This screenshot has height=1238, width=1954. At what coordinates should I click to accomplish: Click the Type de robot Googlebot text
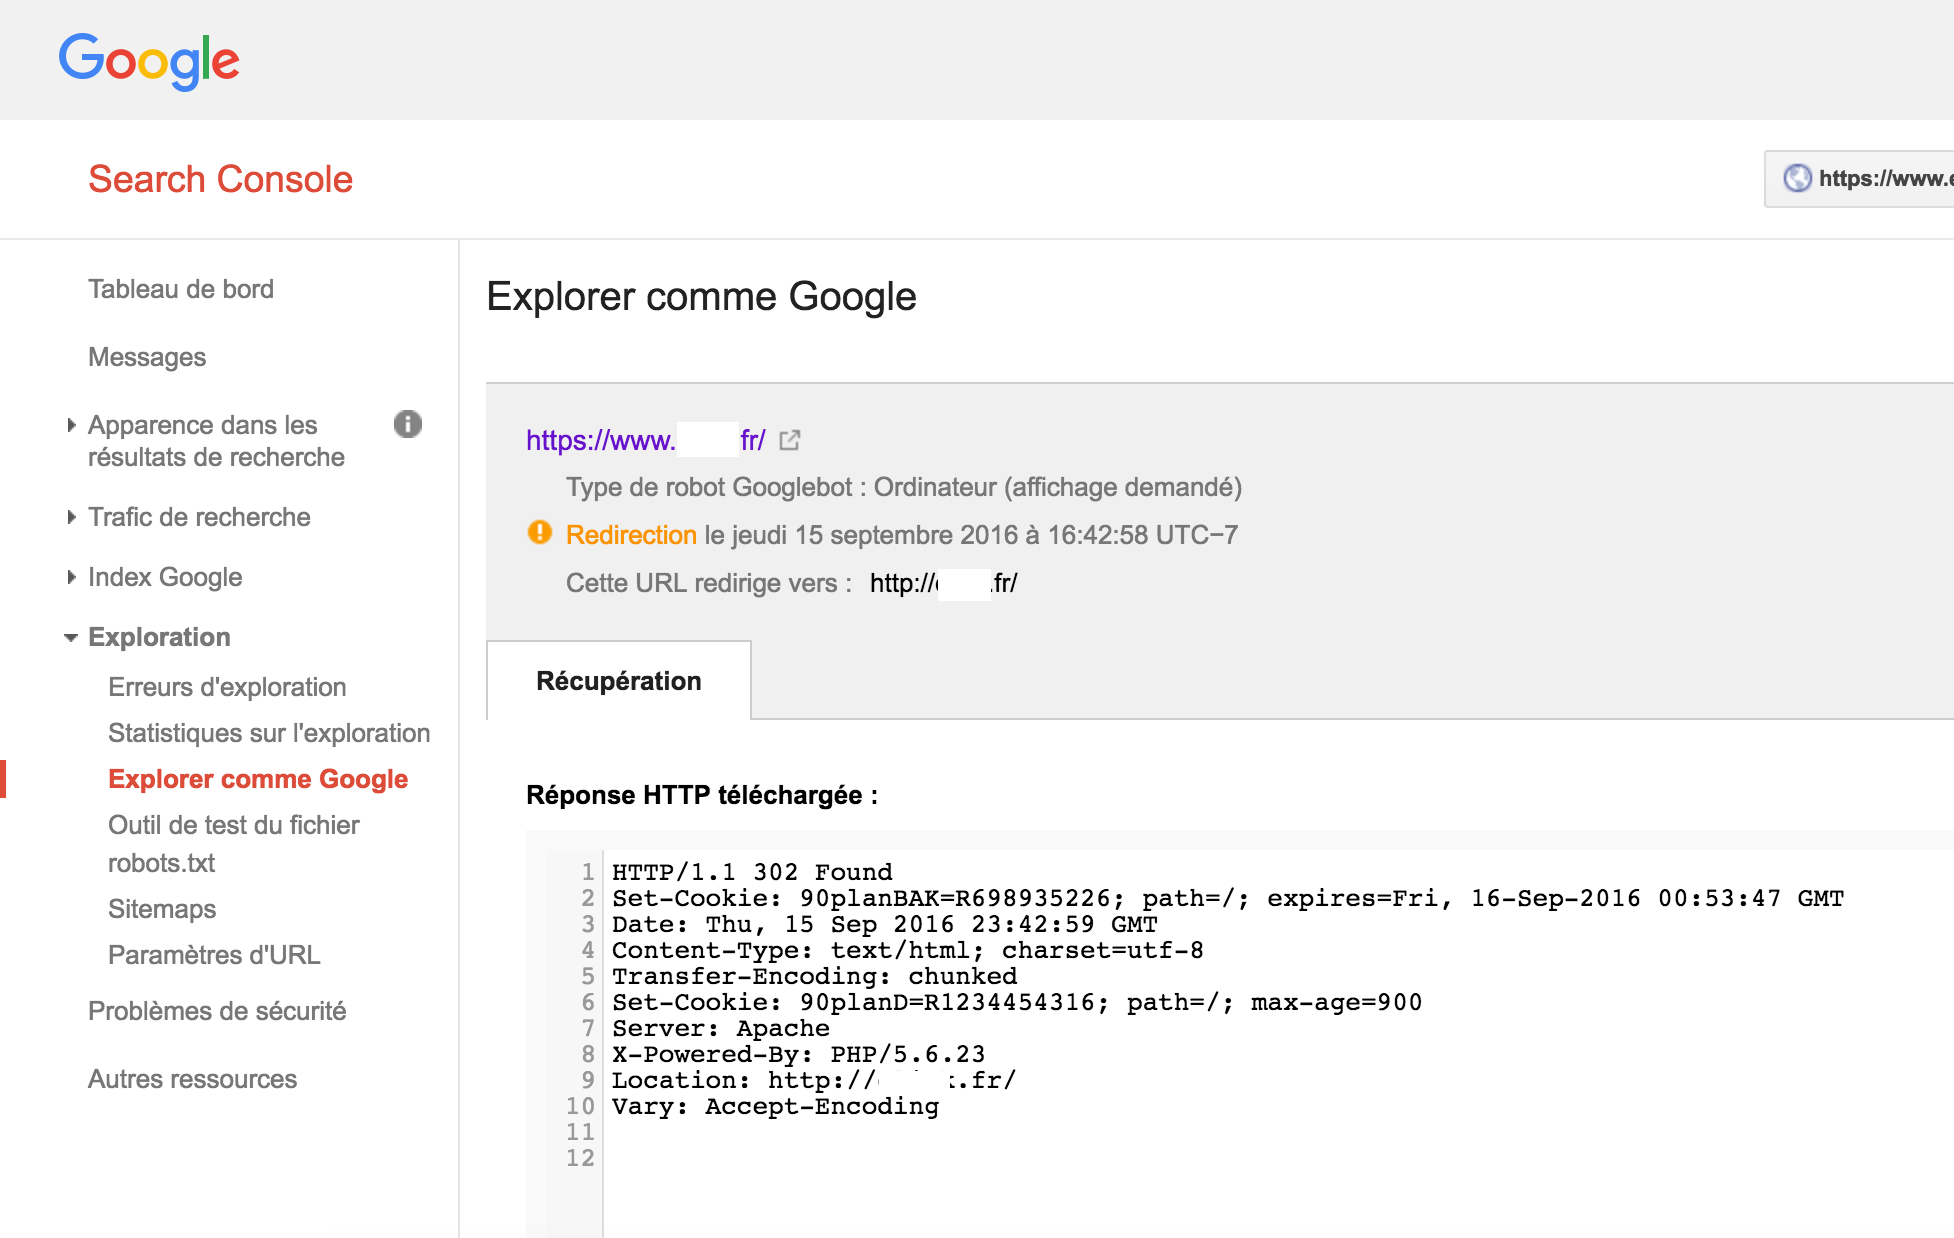(x=904, y=487)
